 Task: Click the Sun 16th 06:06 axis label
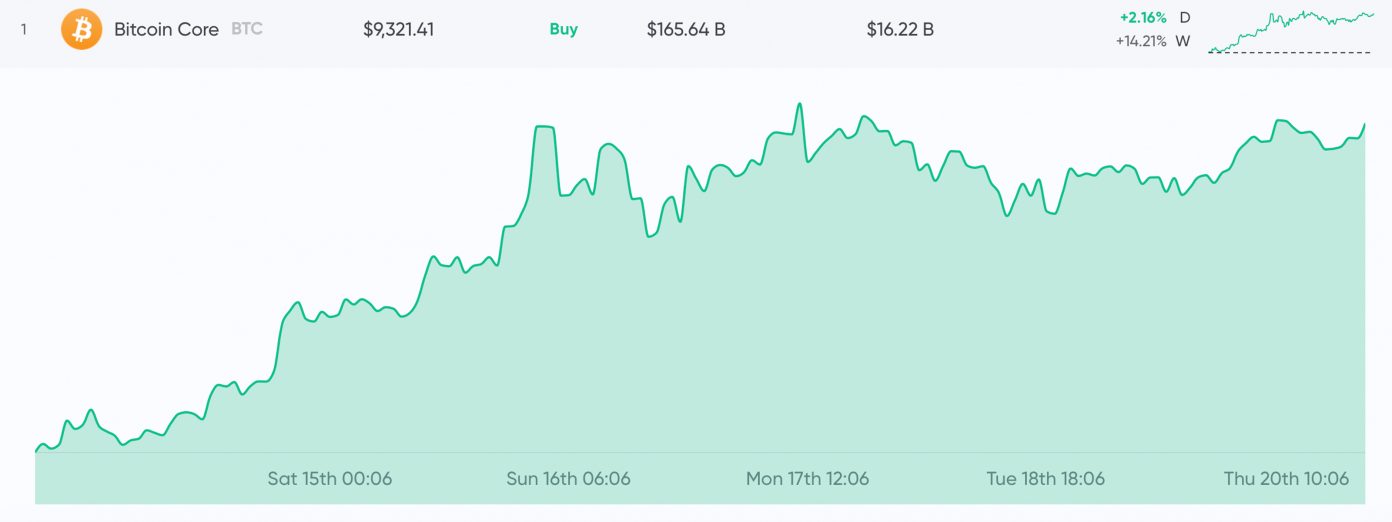(568, 479)
